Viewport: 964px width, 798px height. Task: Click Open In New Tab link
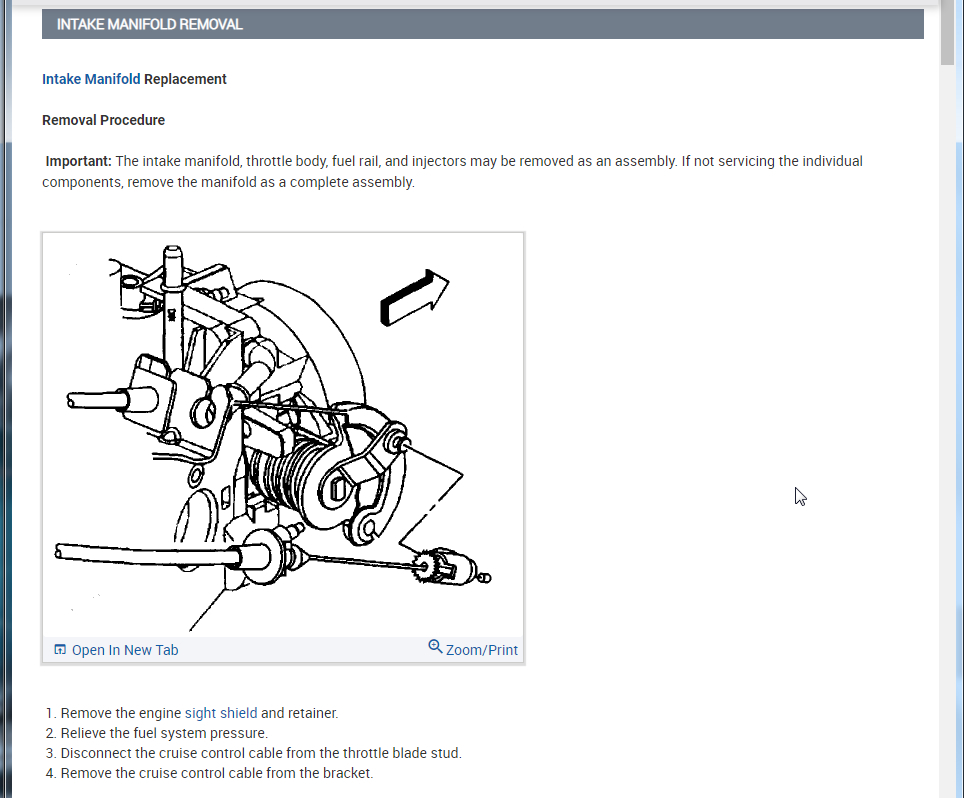coord(125,650)
